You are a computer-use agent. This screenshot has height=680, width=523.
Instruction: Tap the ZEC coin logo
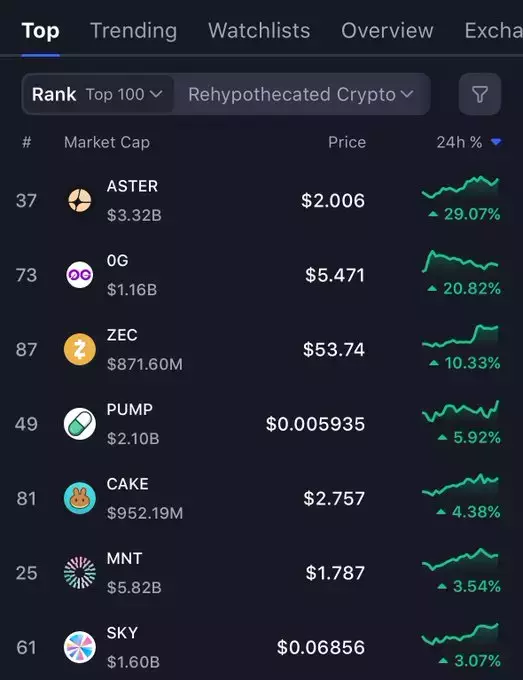[x=80, y=350]
